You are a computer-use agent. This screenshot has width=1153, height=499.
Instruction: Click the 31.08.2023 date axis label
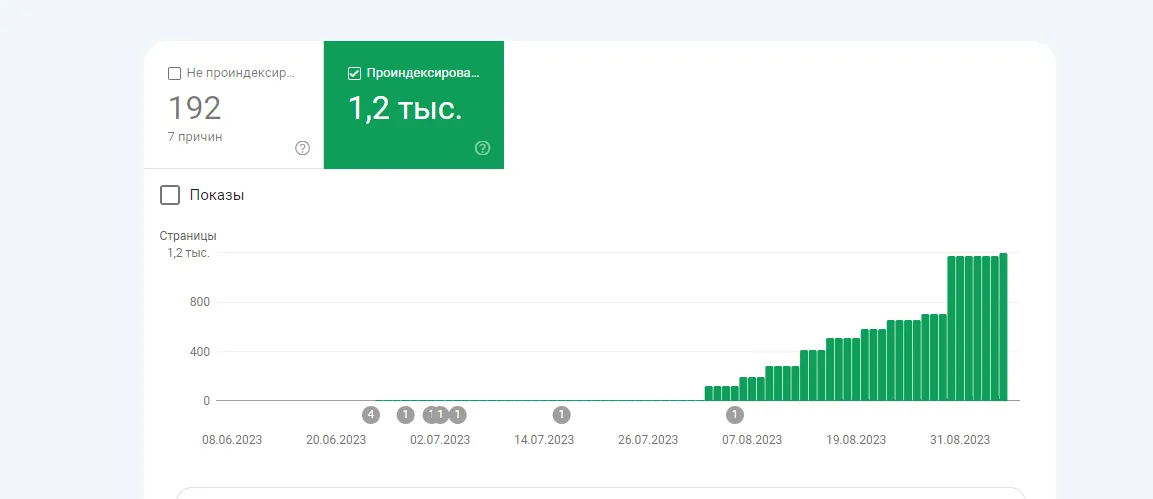pyautogui.click(x=960, y=440)
